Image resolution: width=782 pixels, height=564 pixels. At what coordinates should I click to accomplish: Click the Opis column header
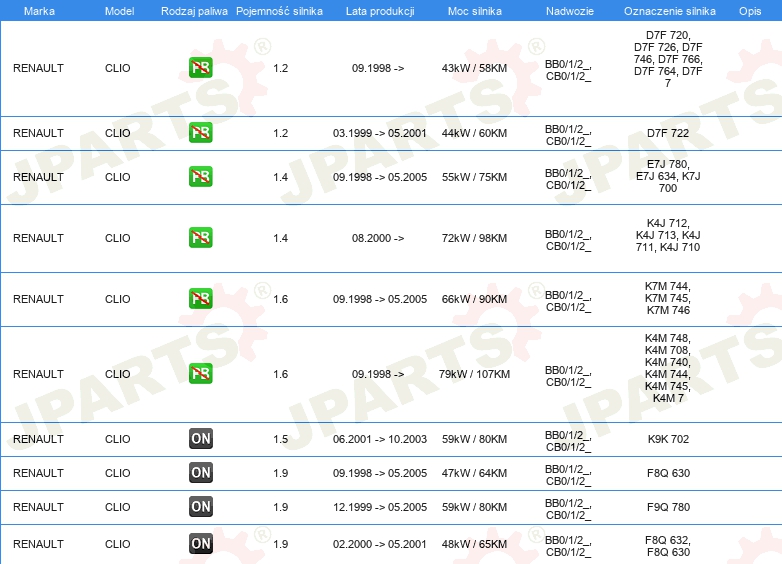[750, 11]
